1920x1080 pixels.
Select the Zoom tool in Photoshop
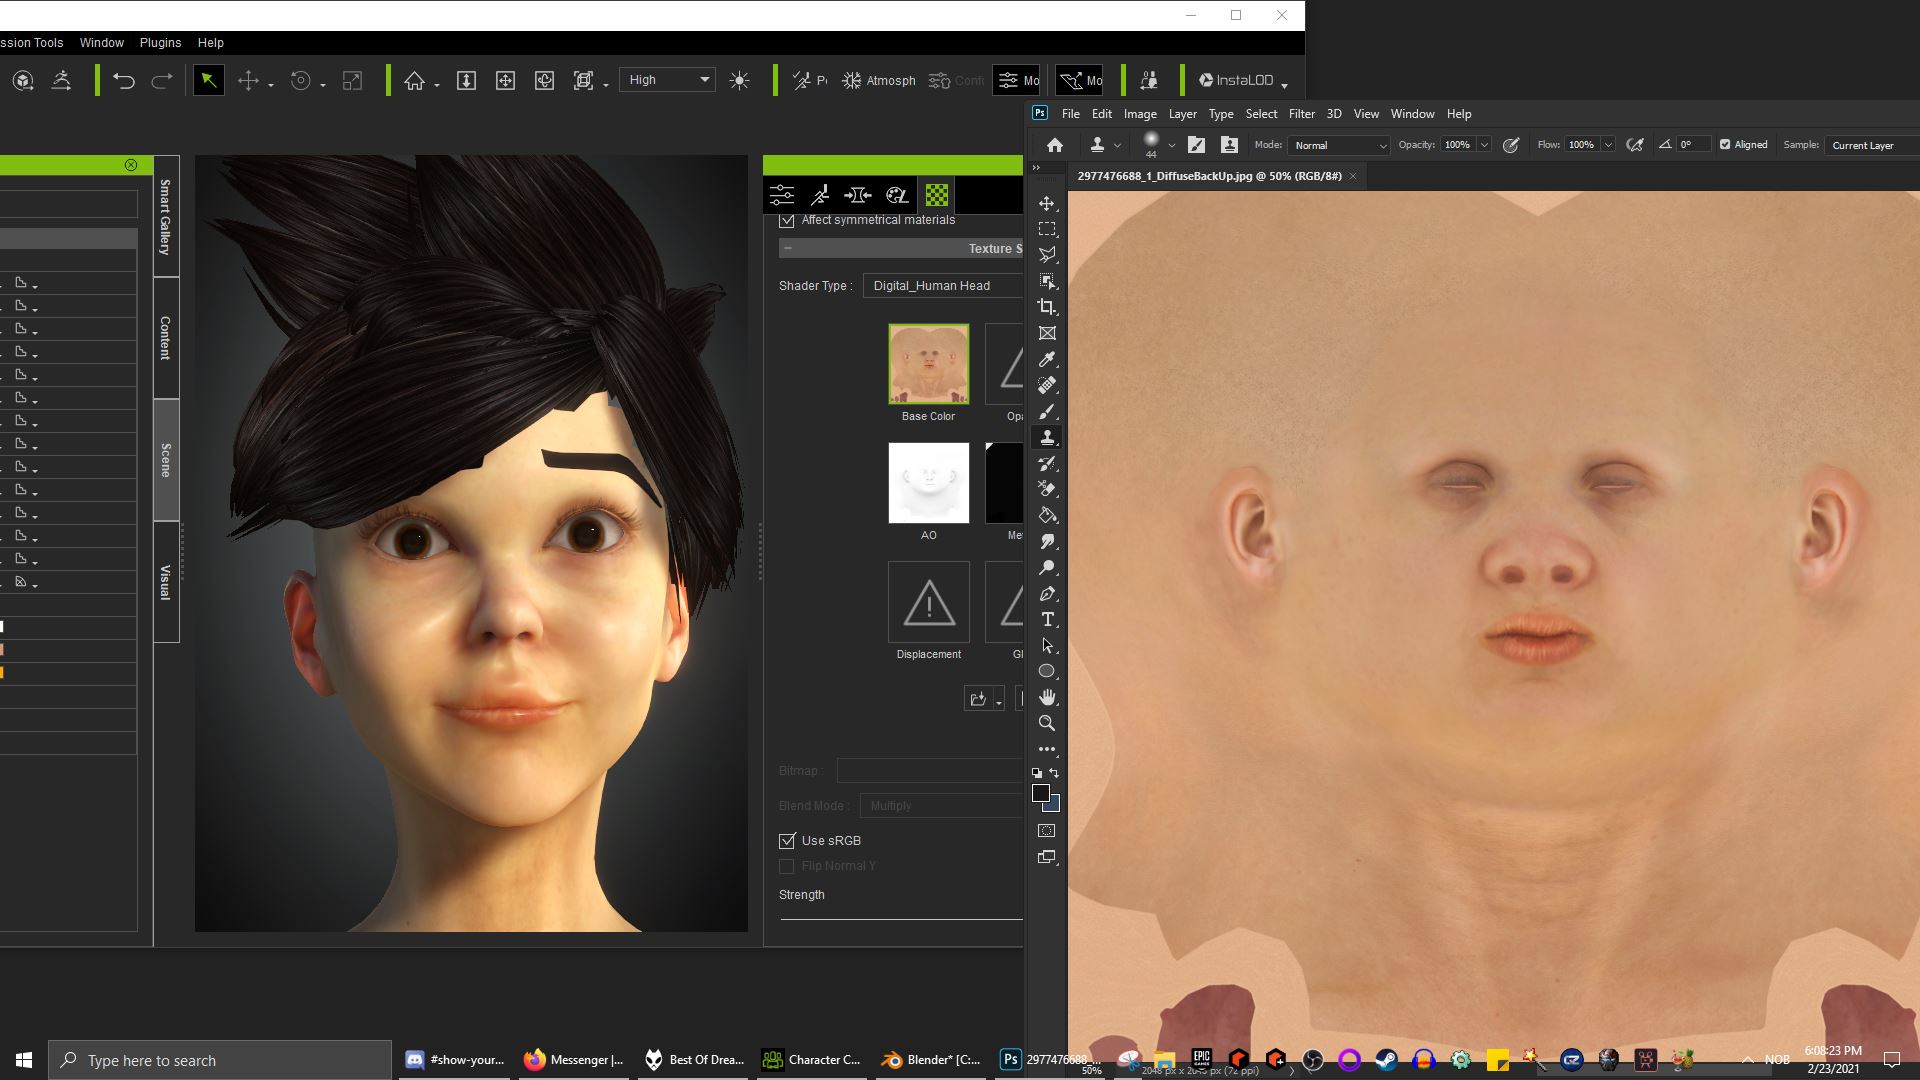pyautogui.click(x=1047, y=723)
